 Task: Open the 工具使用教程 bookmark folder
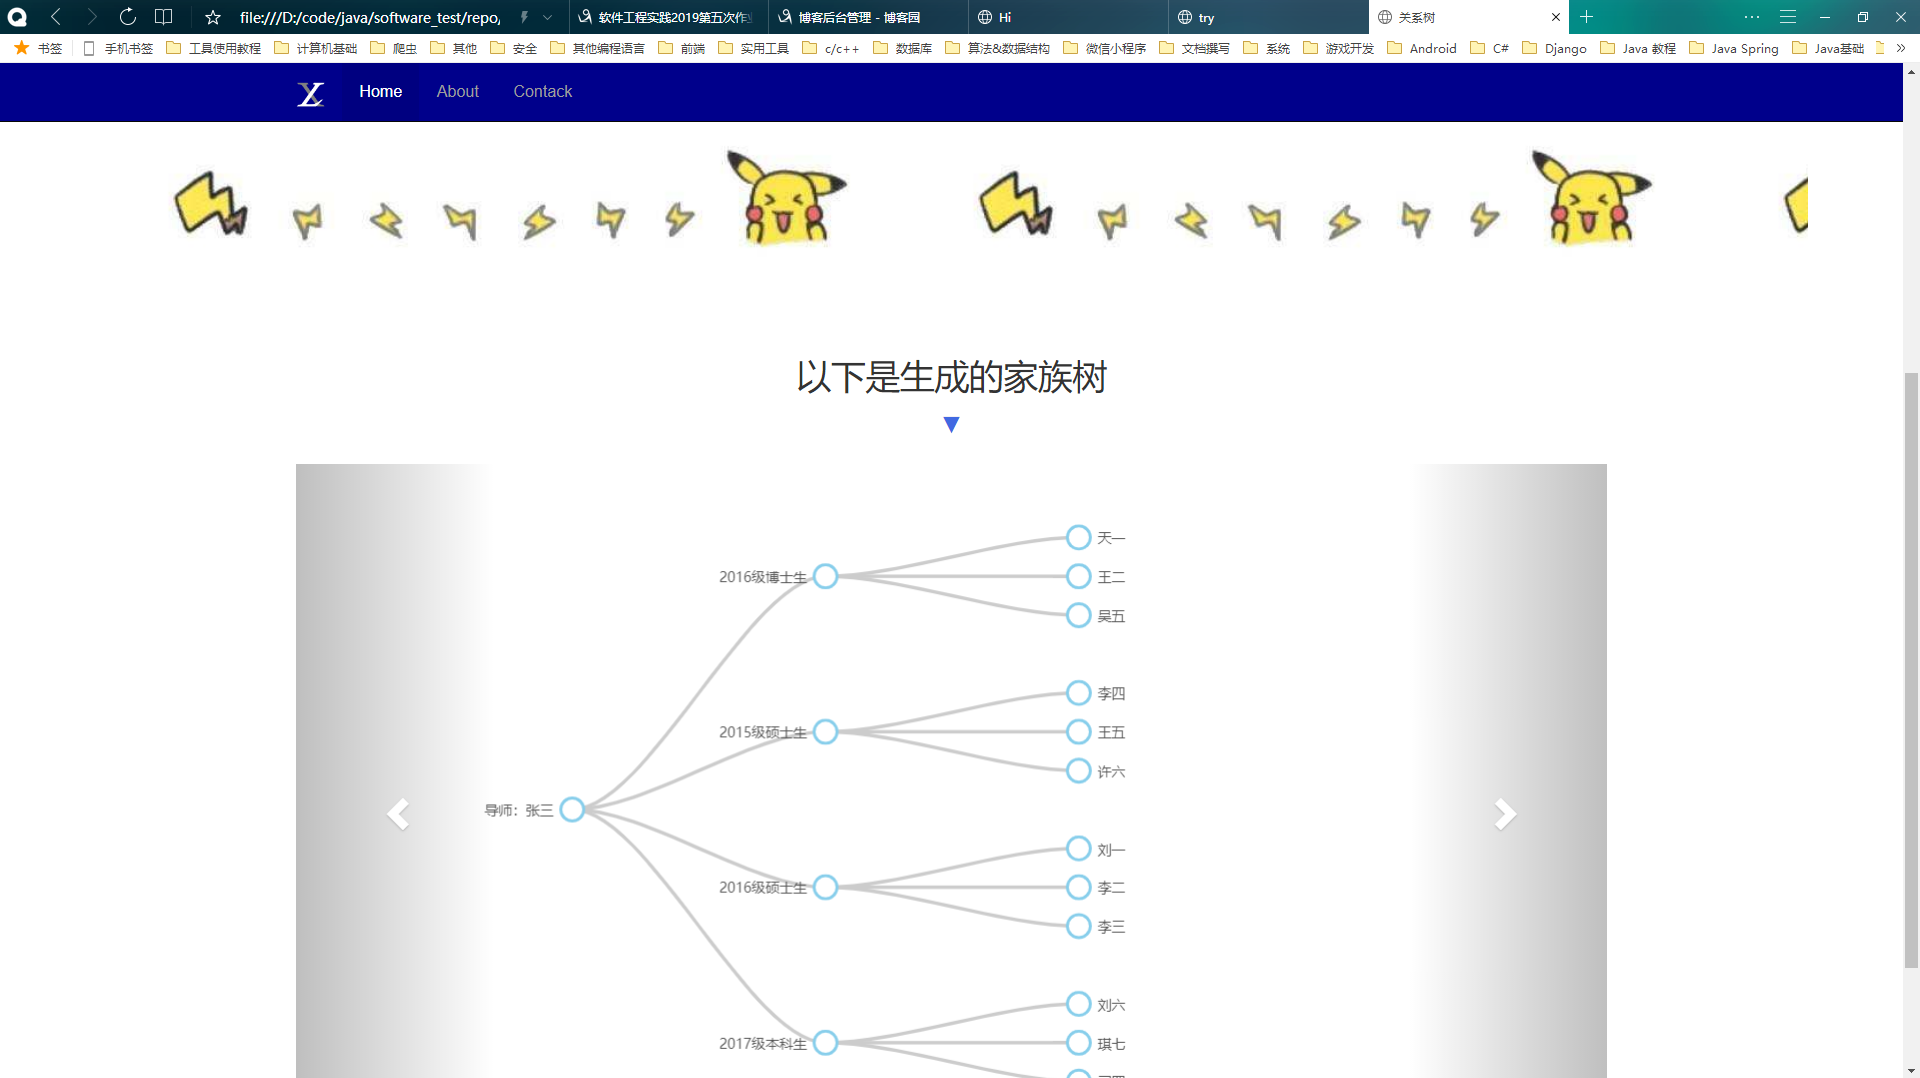(213, 48)
